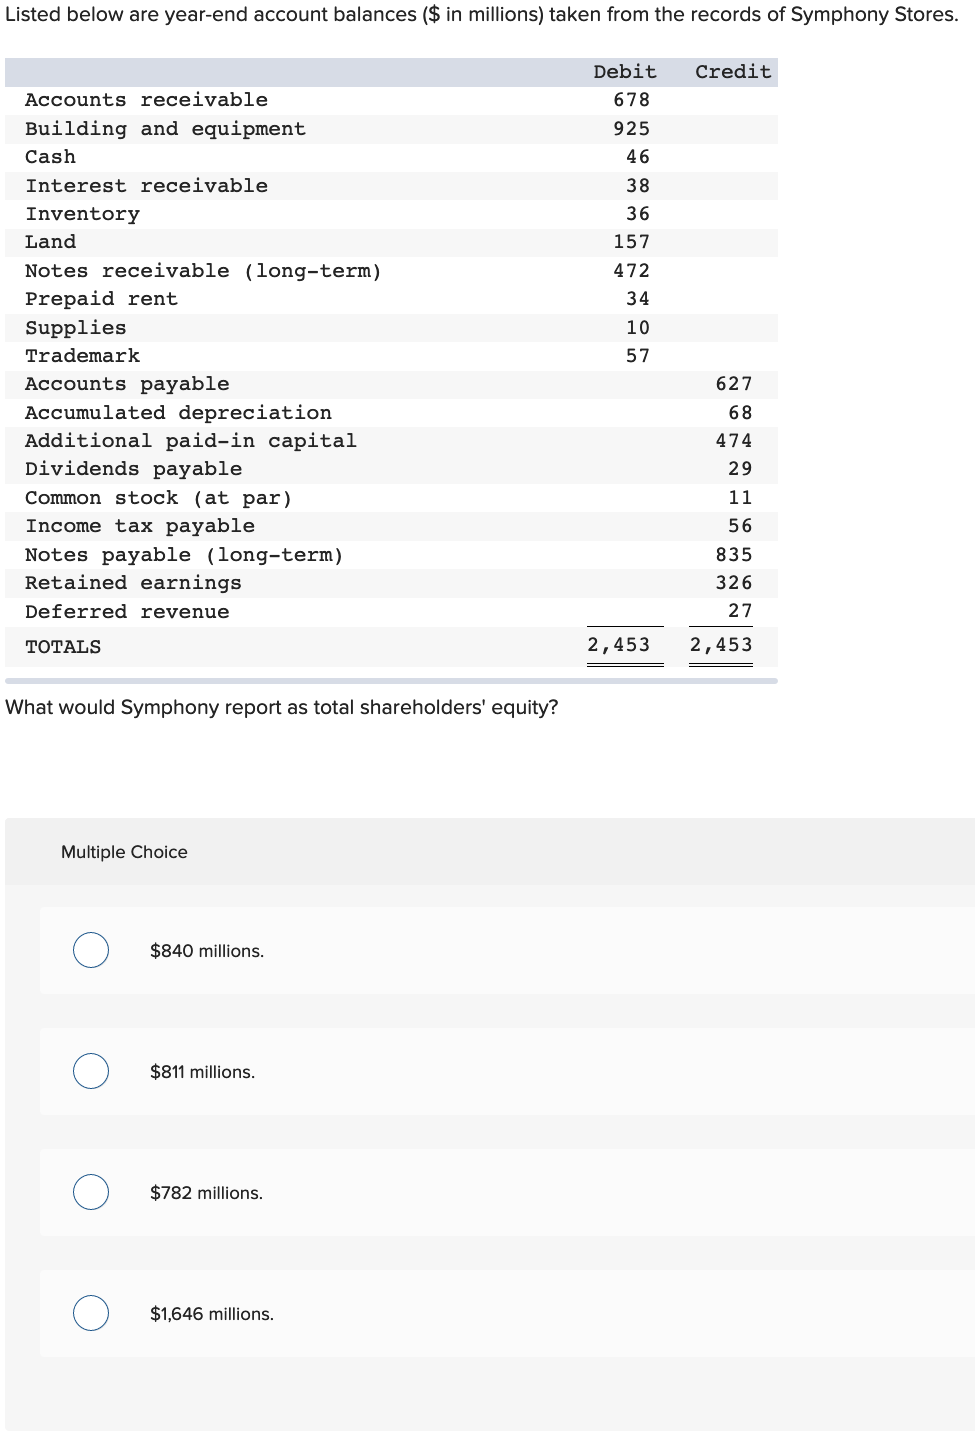This screenshot has width=975, height=1450.
Task: Click the $811 millions answer label
Action: pyautogui.click(x=203, y=1071)
